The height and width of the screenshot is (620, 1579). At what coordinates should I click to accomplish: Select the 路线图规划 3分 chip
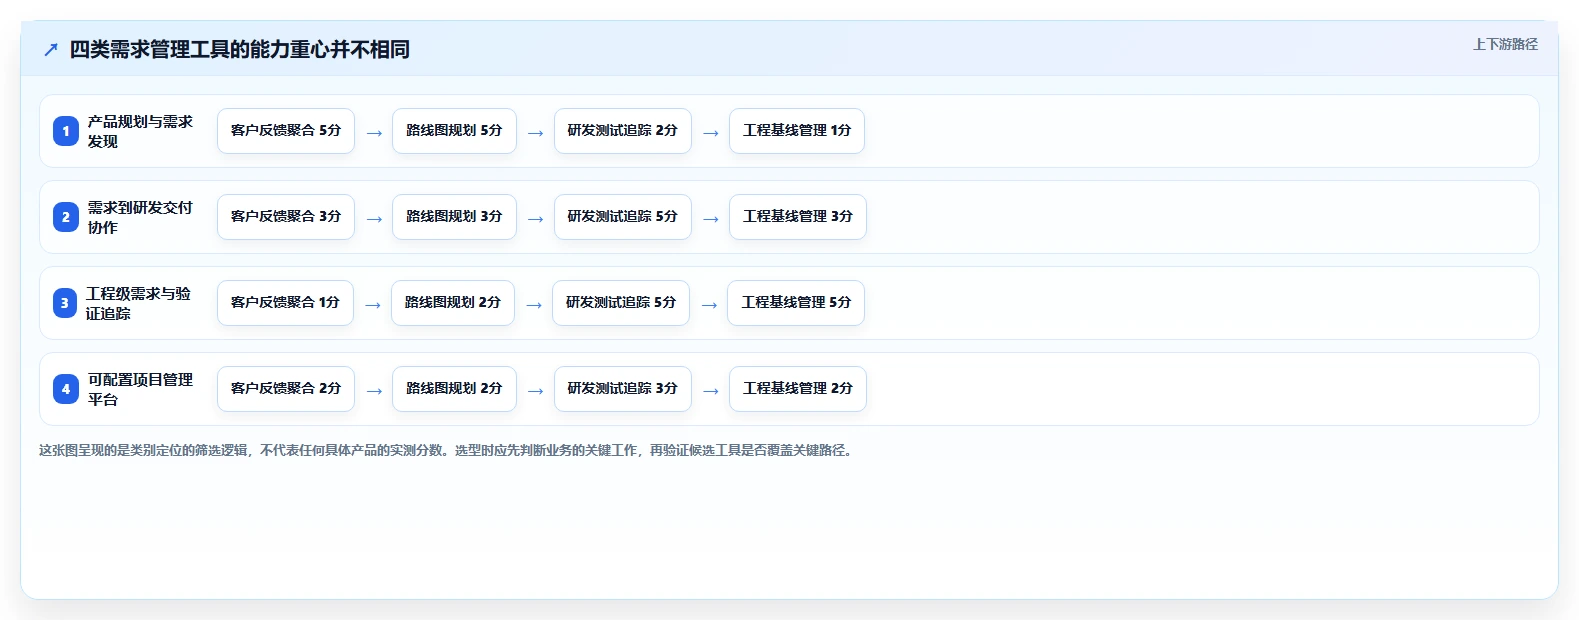(454, 217)
